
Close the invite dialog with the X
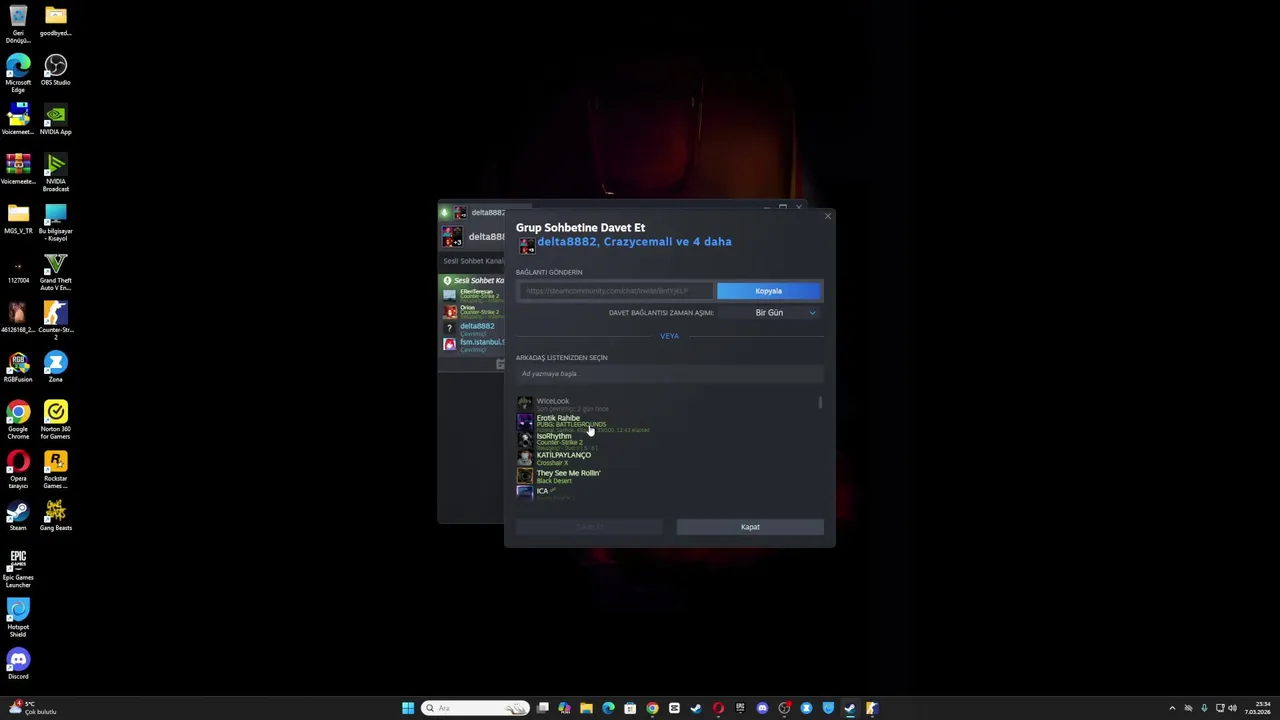[x=827, y=216]
